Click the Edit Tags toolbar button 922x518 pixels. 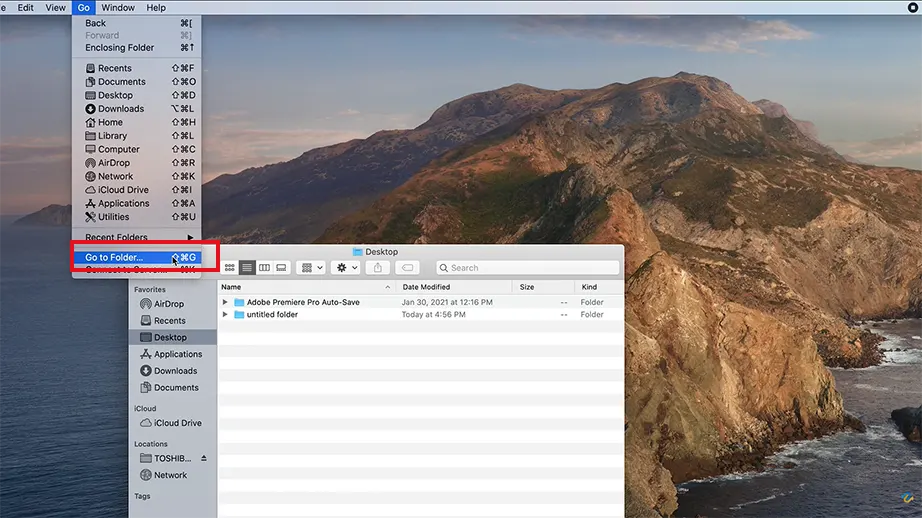tap(407, 268)
